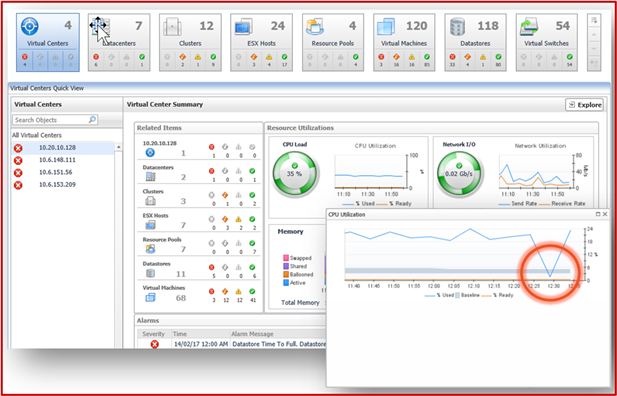
Task: Click the fatal alarm count in Virtual Machines tile
Action: click(x=381, y=60)
